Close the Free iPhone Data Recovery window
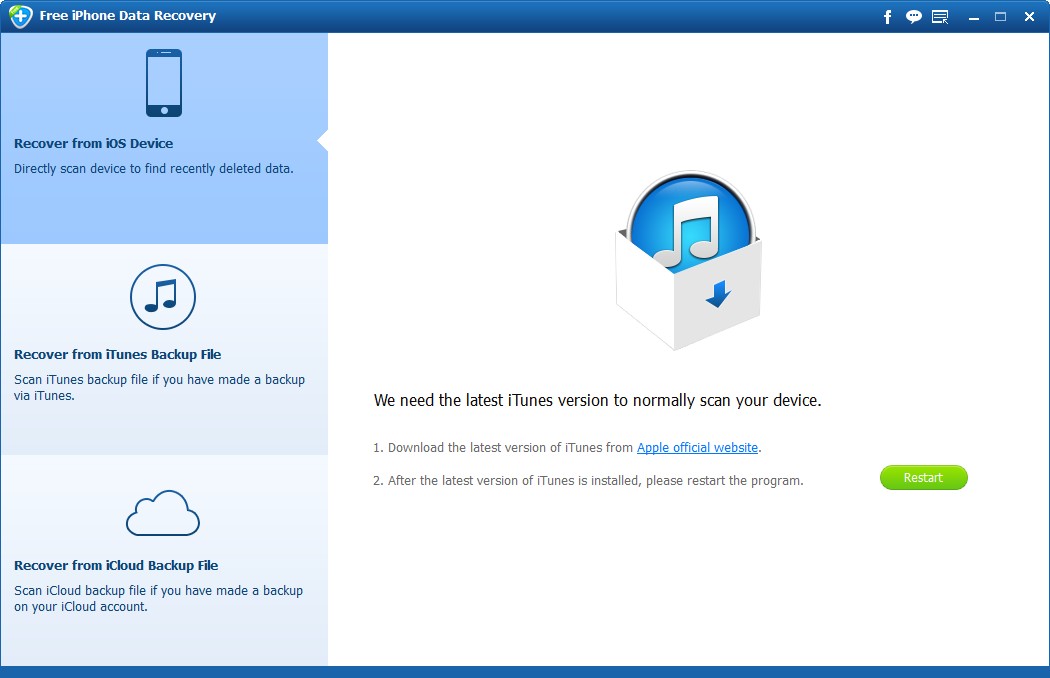The height and width of the screenshot is (678, 1050). (x=1029, y=17)
